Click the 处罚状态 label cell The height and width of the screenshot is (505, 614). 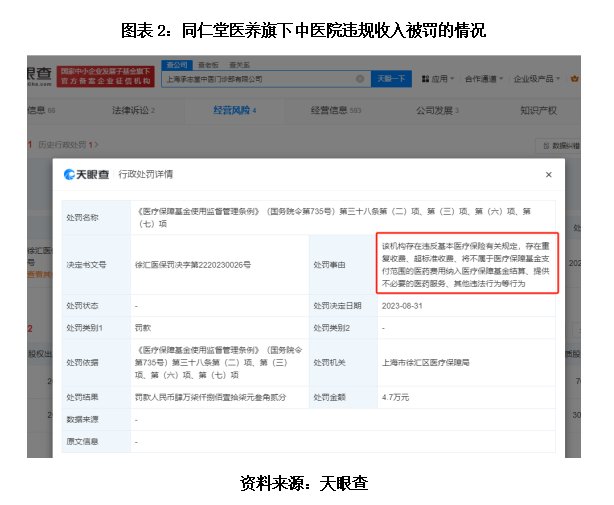click(x=96, y=306)
